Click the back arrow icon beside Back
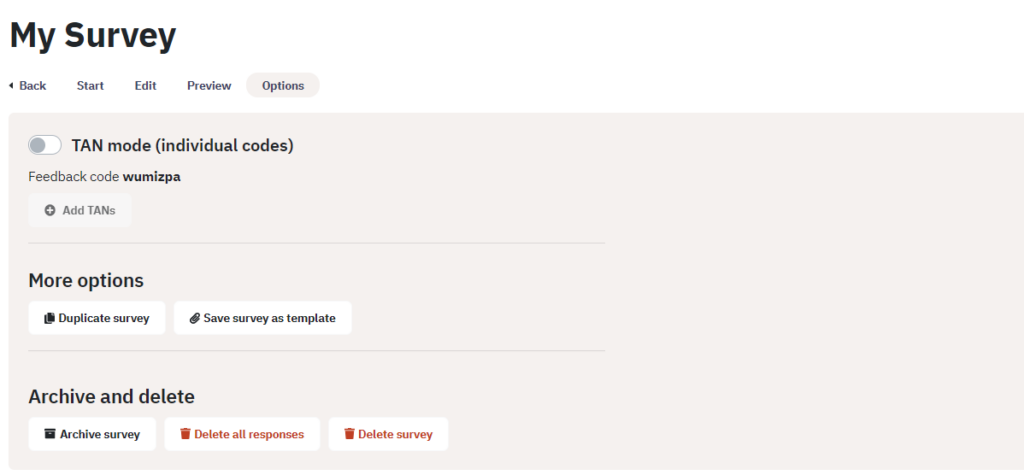1024x475 pixels. click(11, 86)
